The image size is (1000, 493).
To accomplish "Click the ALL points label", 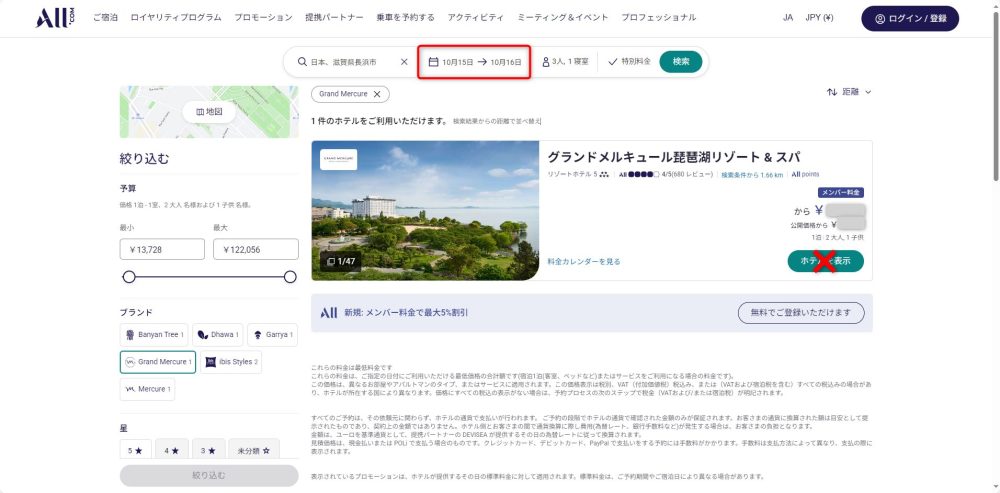I will (805, 174).
